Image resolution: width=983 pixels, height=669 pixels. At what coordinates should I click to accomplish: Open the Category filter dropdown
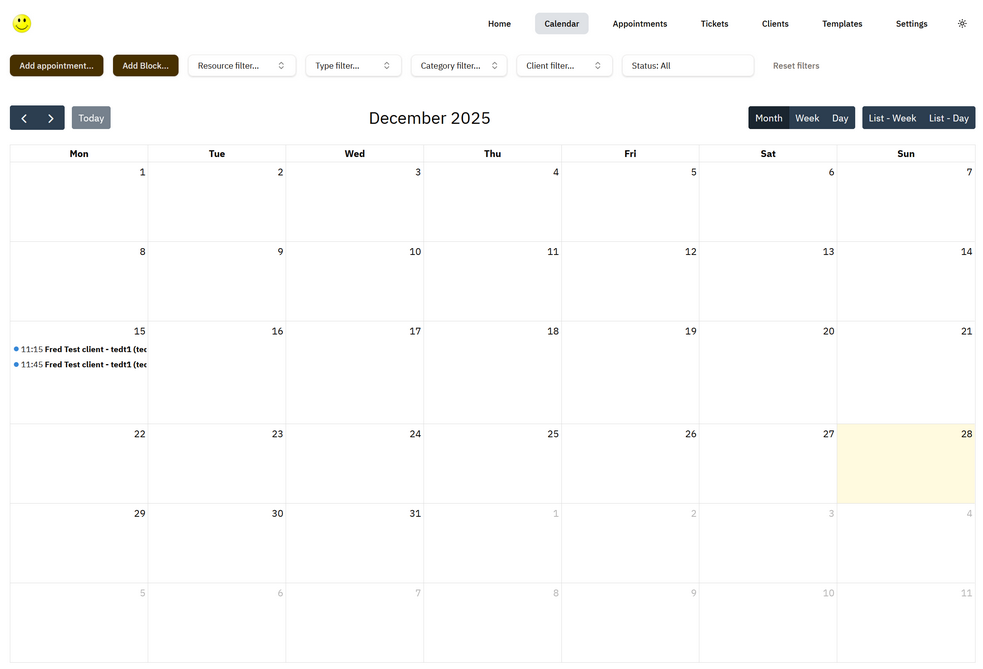pyautogui.click(x=458, y=66)
